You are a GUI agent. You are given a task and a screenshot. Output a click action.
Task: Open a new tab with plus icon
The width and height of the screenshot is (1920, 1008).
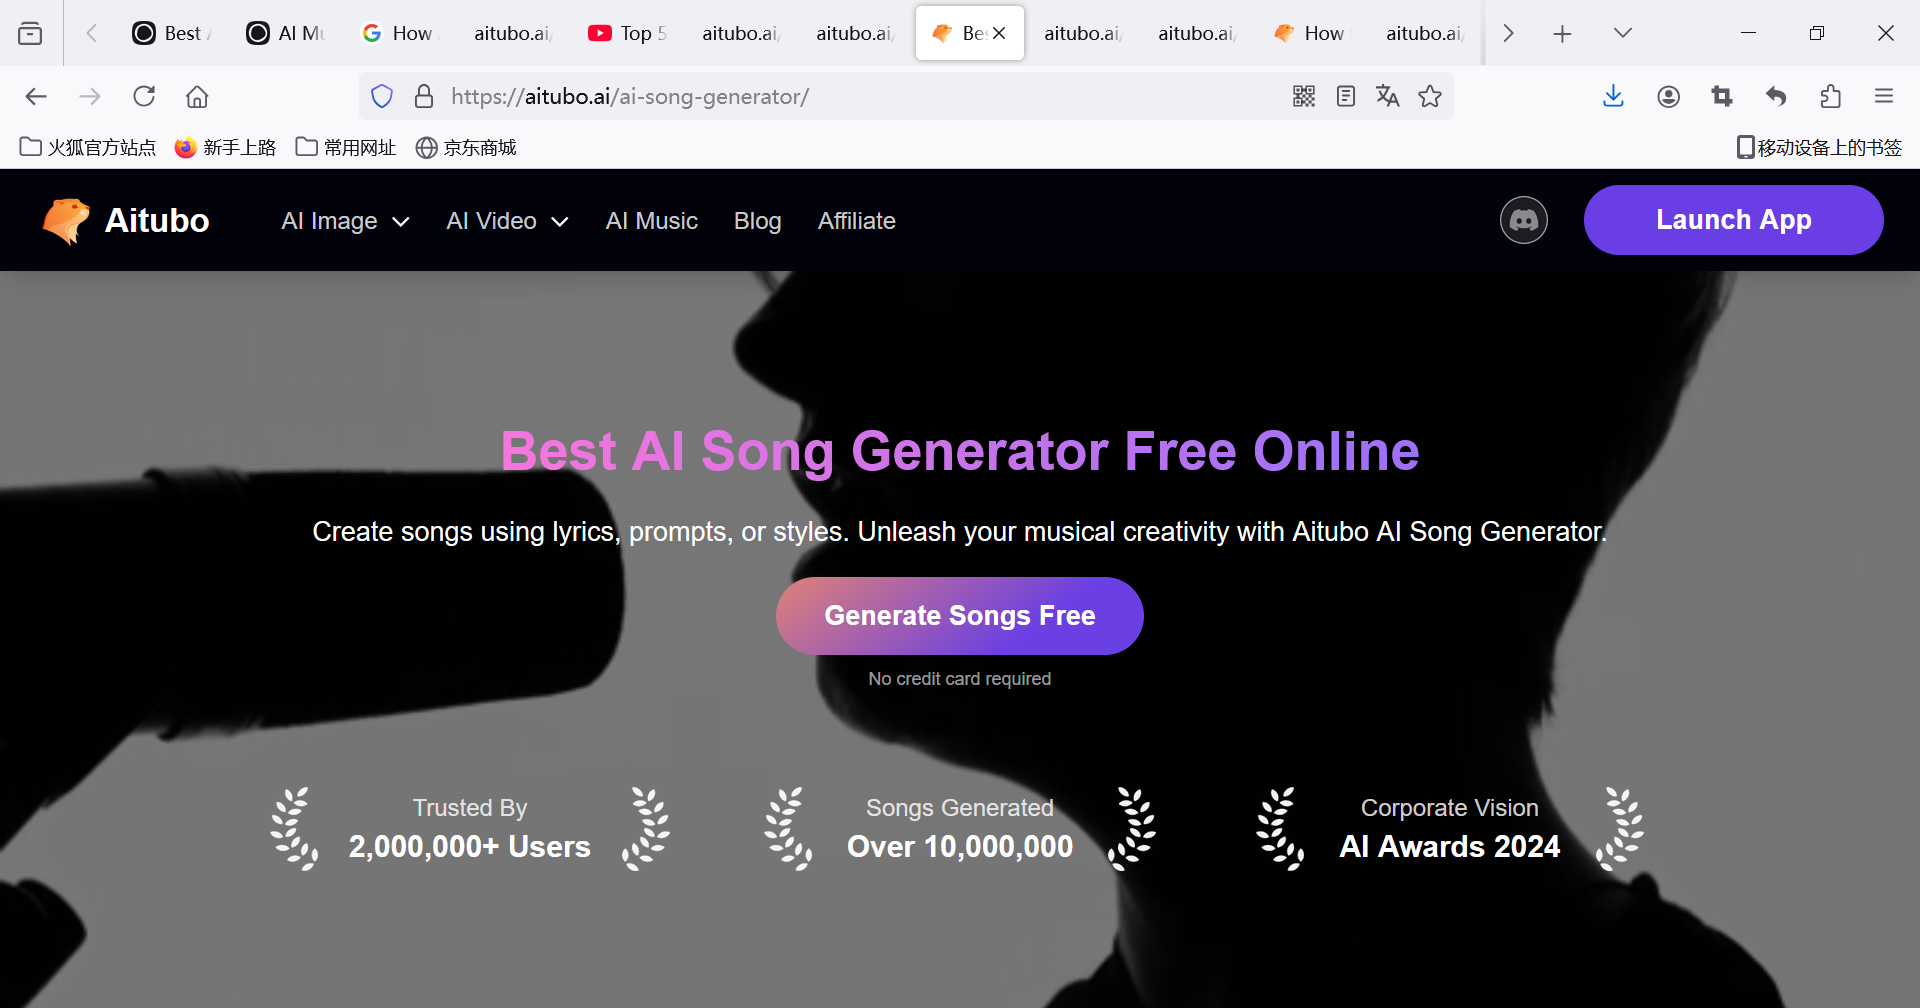1562,34
